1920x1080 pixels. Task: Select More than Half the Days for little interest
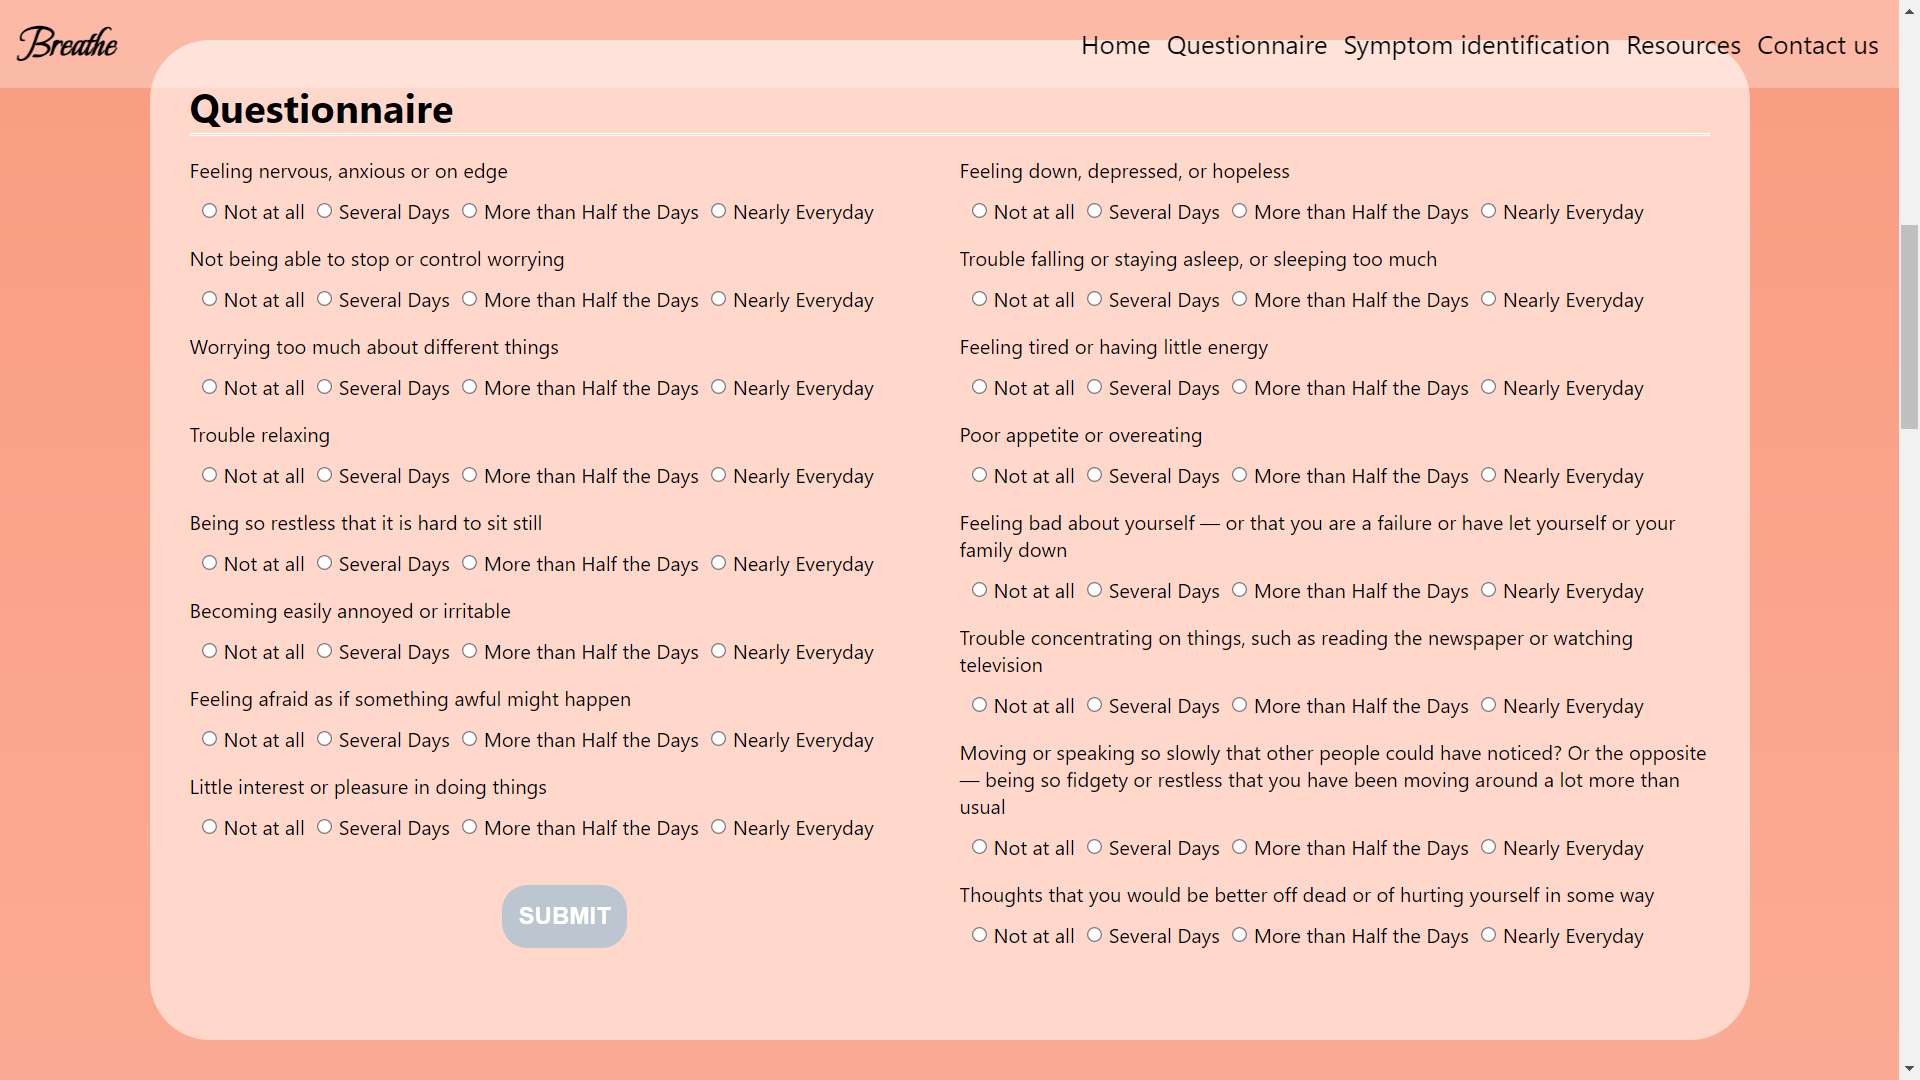[469, 827]
